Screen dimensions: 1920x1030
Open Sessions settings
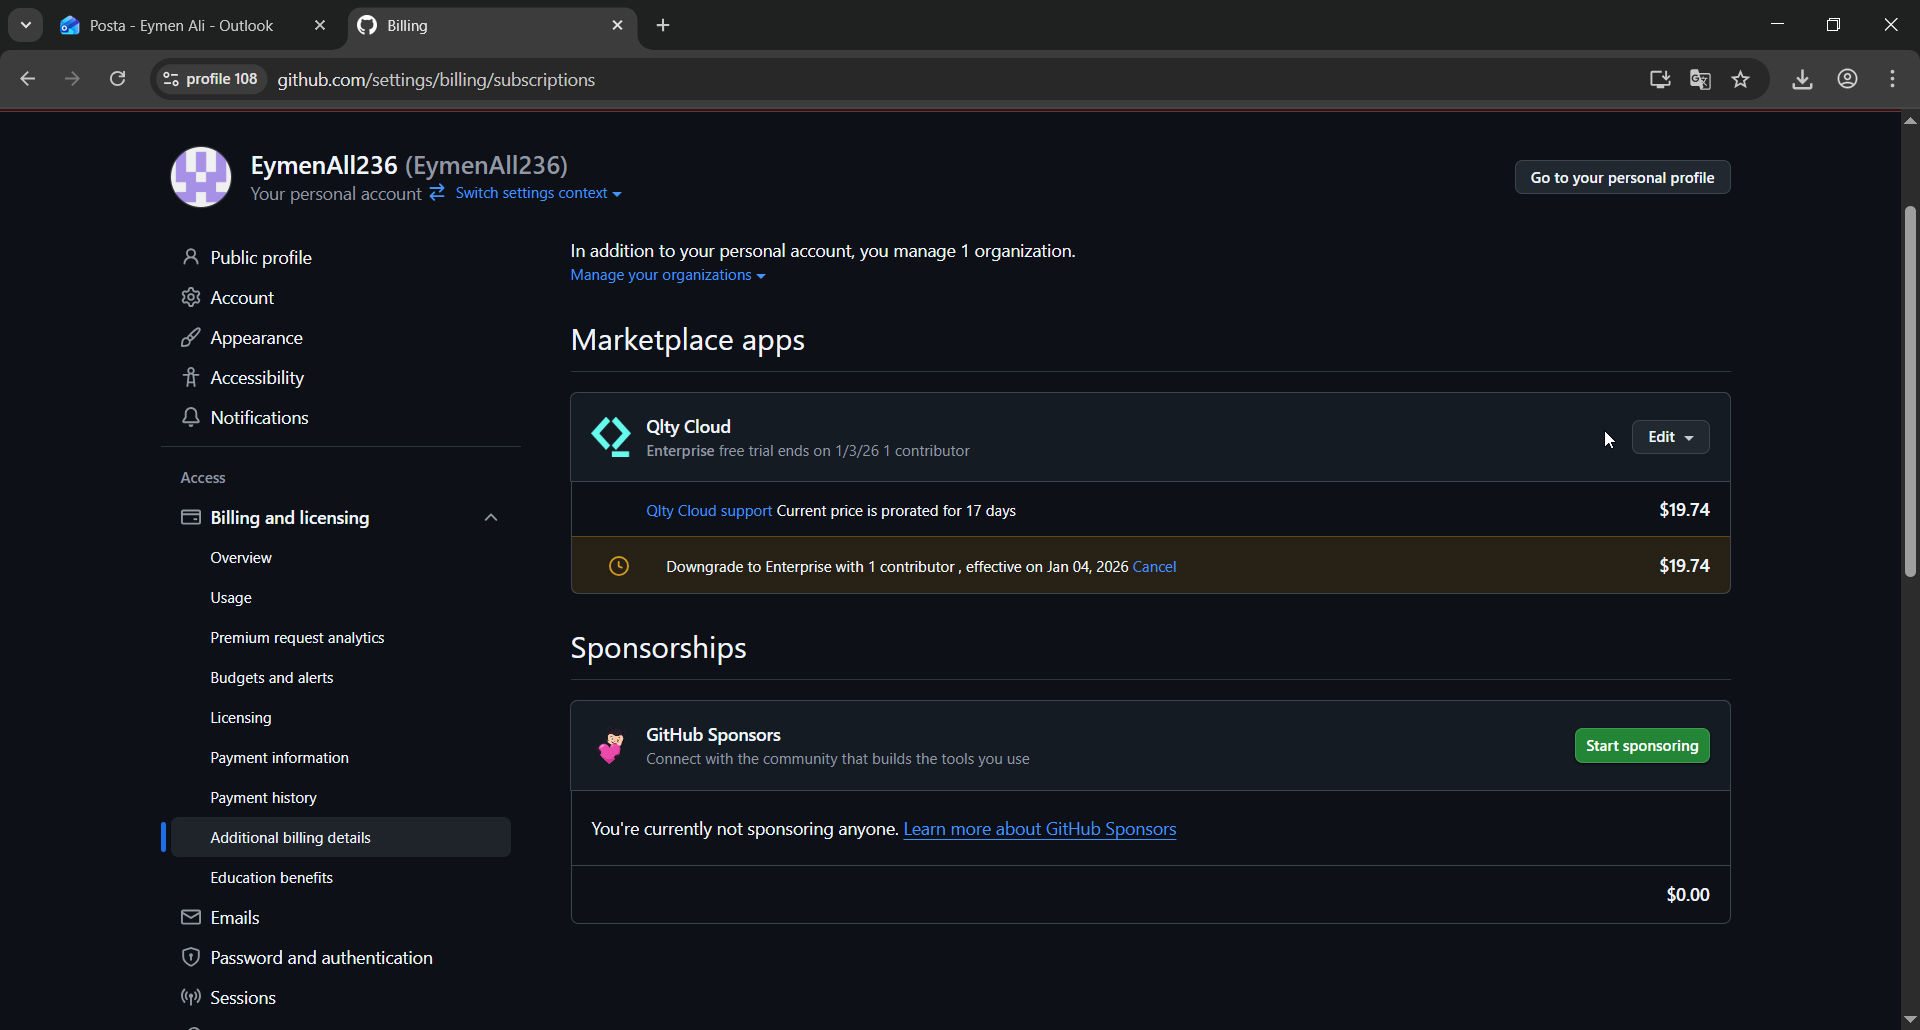click(x=243, y=997)
